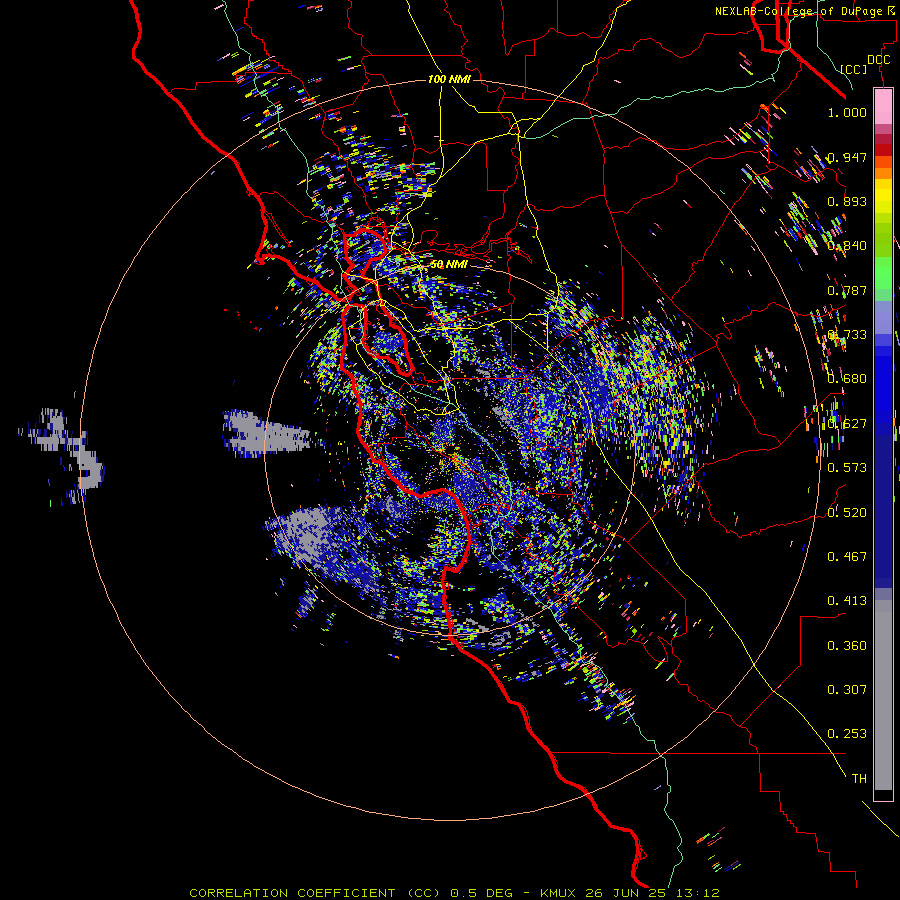Select the 0.680 legend value

pyautogui.click(x=847, y=379)
